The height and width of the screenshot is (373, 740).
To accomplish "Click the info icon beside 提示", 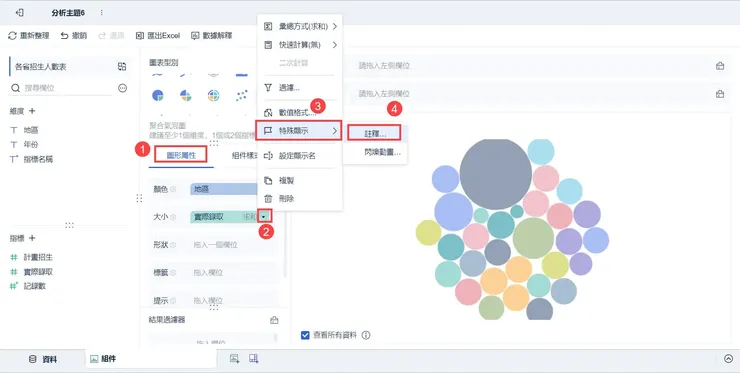I will [x=173, y=301].
